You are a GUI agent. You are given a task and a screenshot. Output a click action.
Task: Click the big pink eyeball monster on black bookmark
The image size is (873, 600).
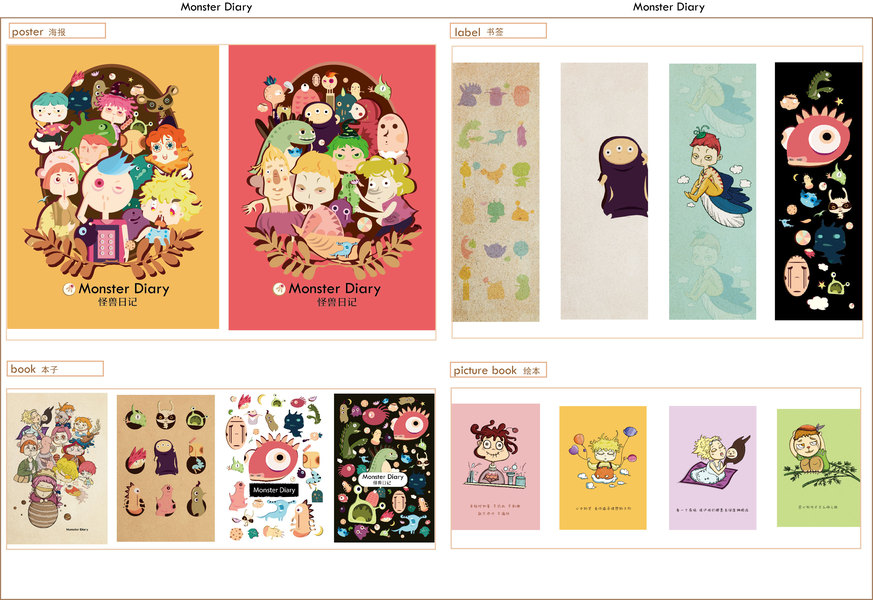pos(817,136)
